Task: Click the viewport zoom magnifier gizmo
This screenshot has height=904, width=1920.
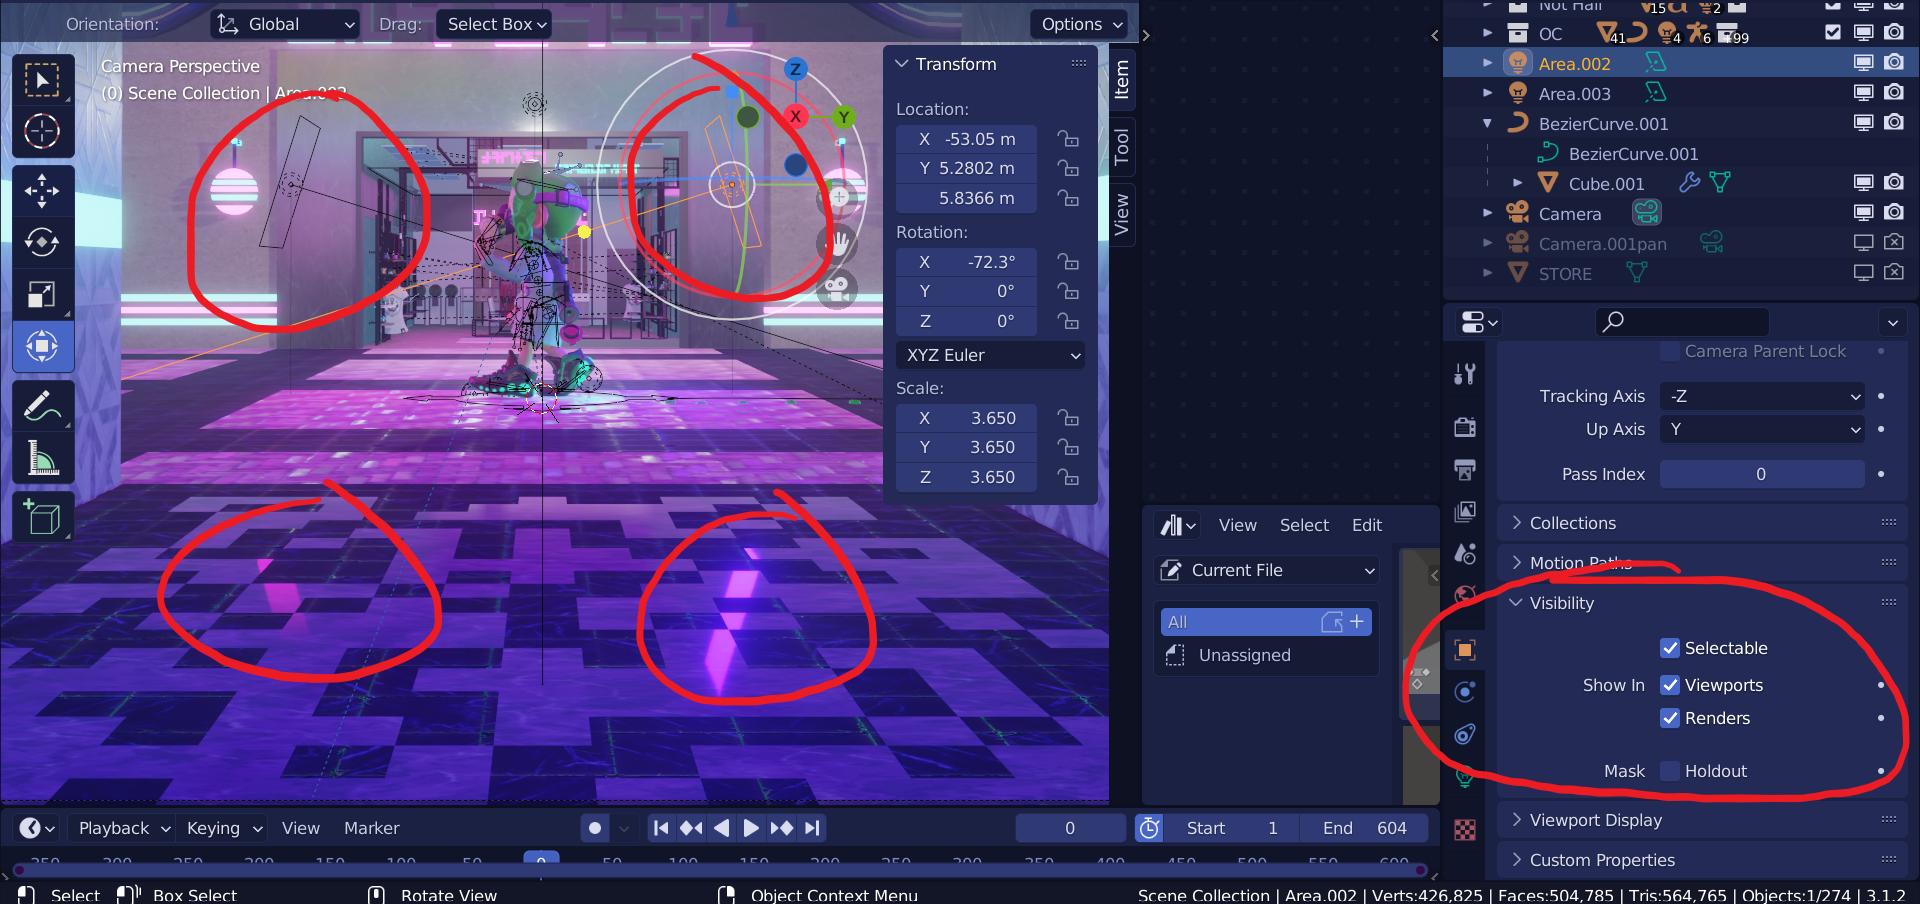Action: (839, 197)
